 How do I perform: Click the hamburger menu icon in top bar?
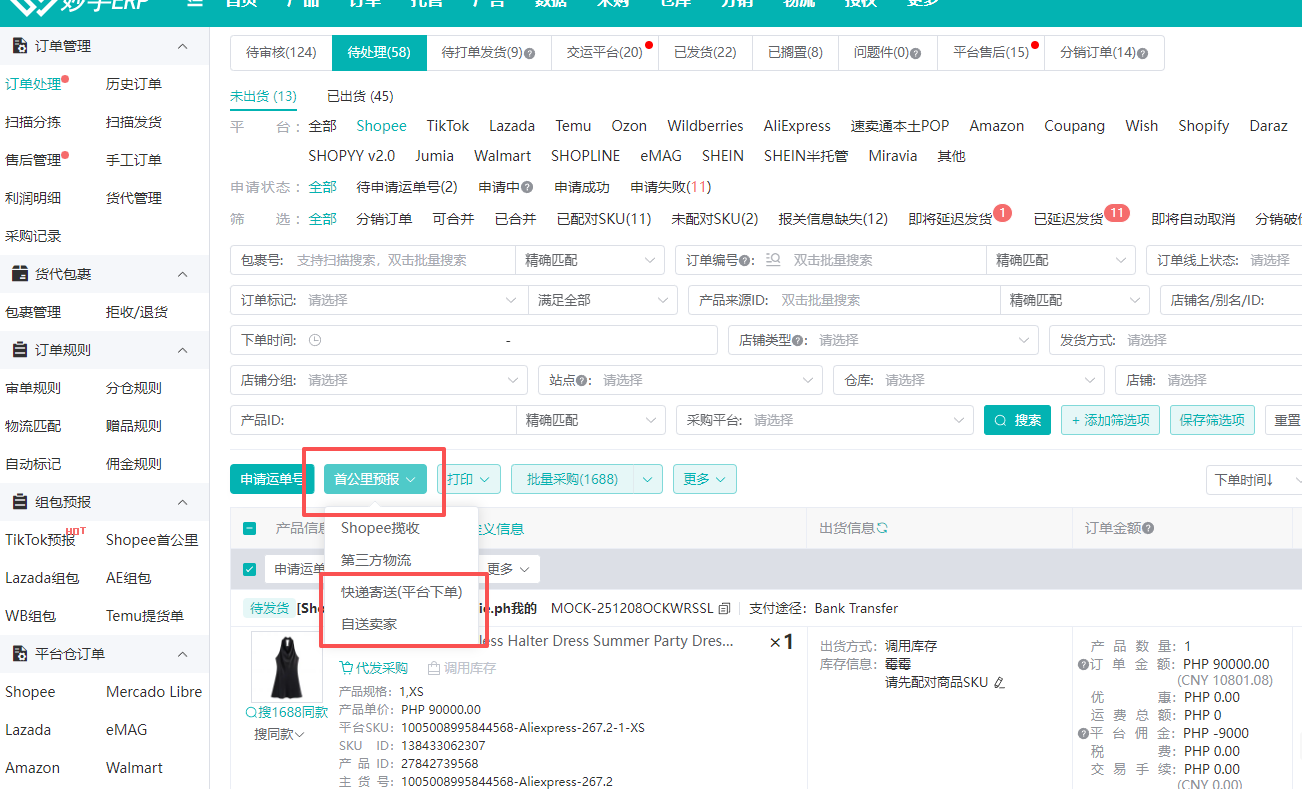196,4
